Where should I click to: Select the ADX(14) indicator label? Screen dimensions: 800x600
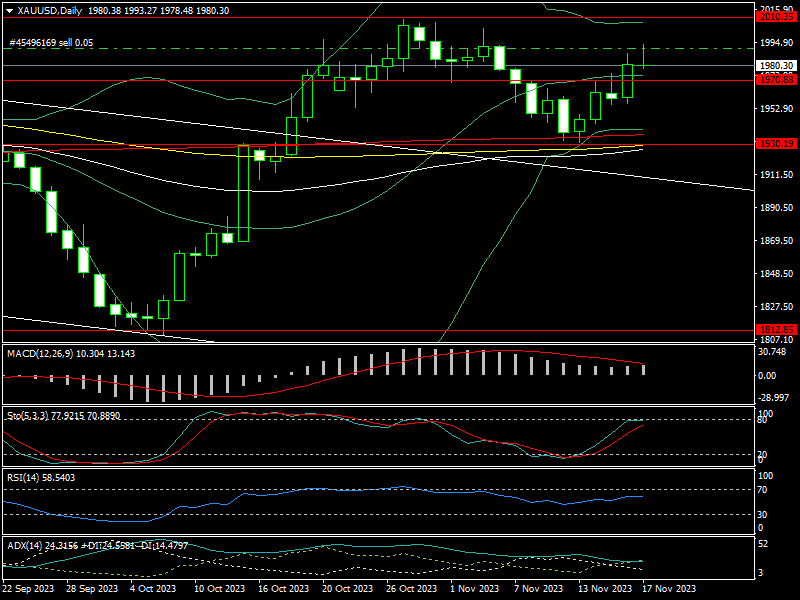tap(27, 545)
